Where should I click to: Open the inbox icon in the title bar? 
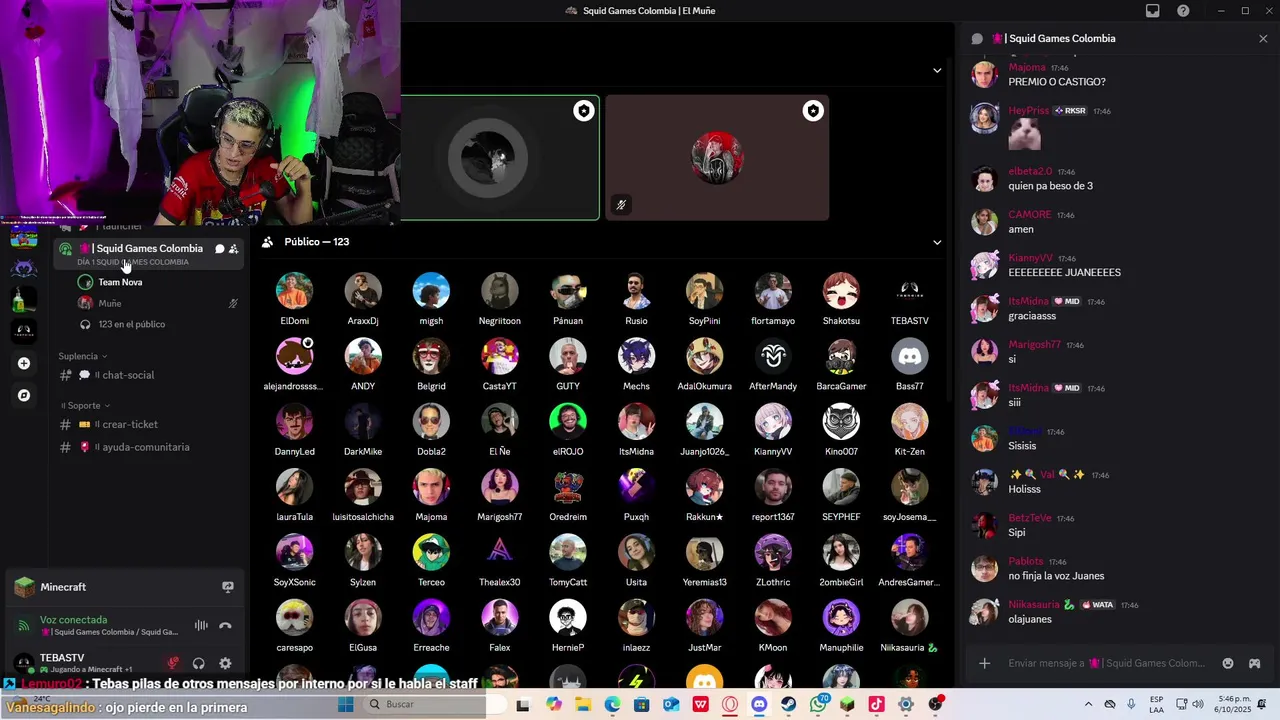(1152, 11)
